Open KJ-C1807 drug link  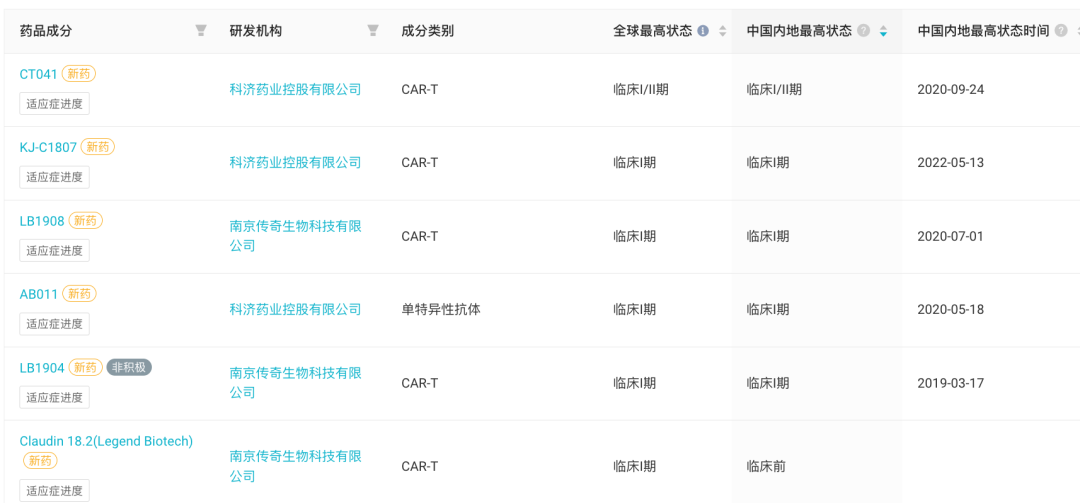pyautogui.click(x=48, y=147)
